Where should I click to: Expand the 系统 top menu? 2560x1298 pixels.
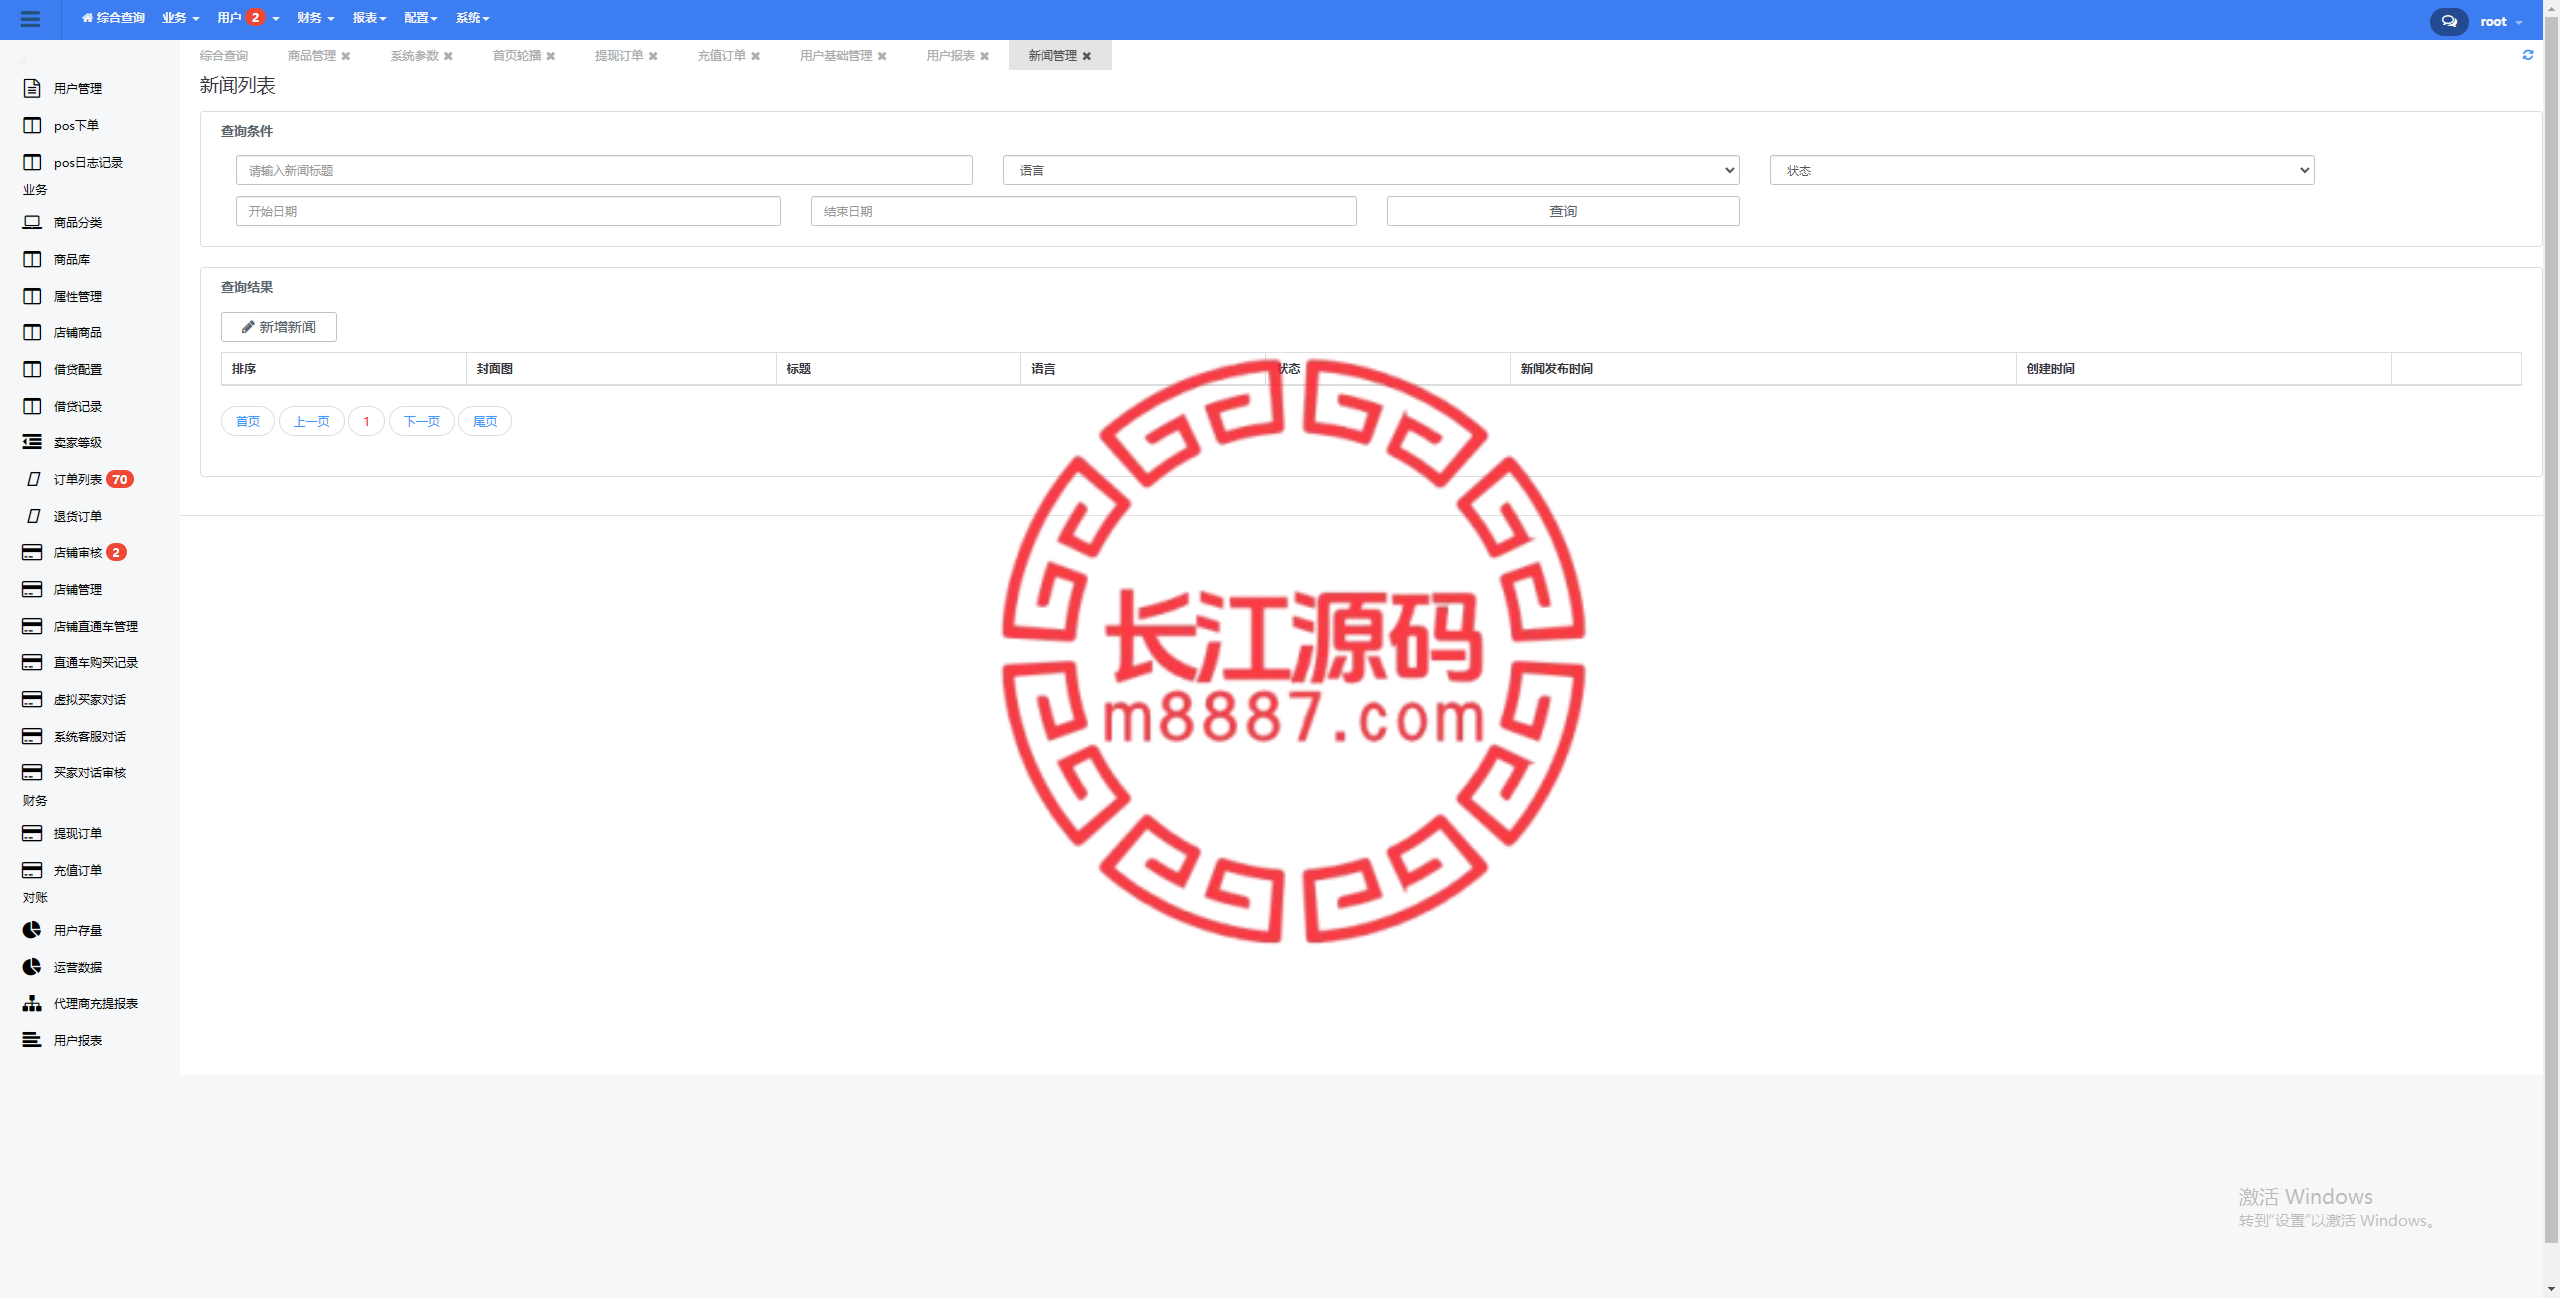tap(472, 18)
